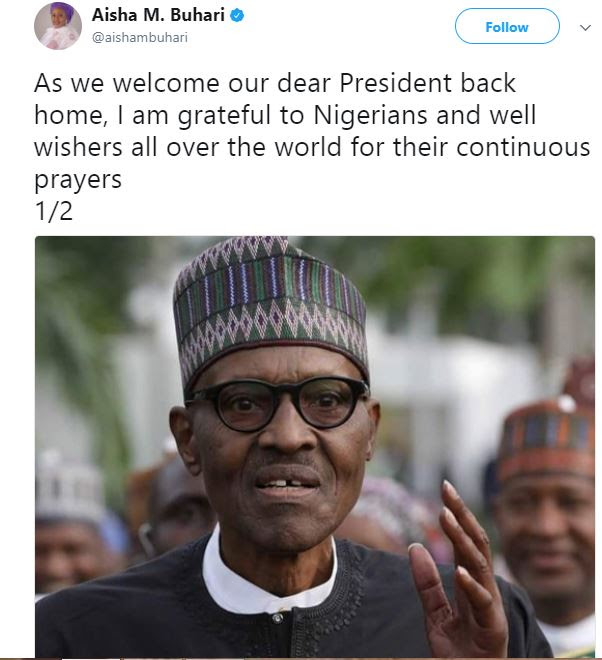Click the 1/2 thread counter text
This screenshot has width=602, height=660.
click(53, 211)
